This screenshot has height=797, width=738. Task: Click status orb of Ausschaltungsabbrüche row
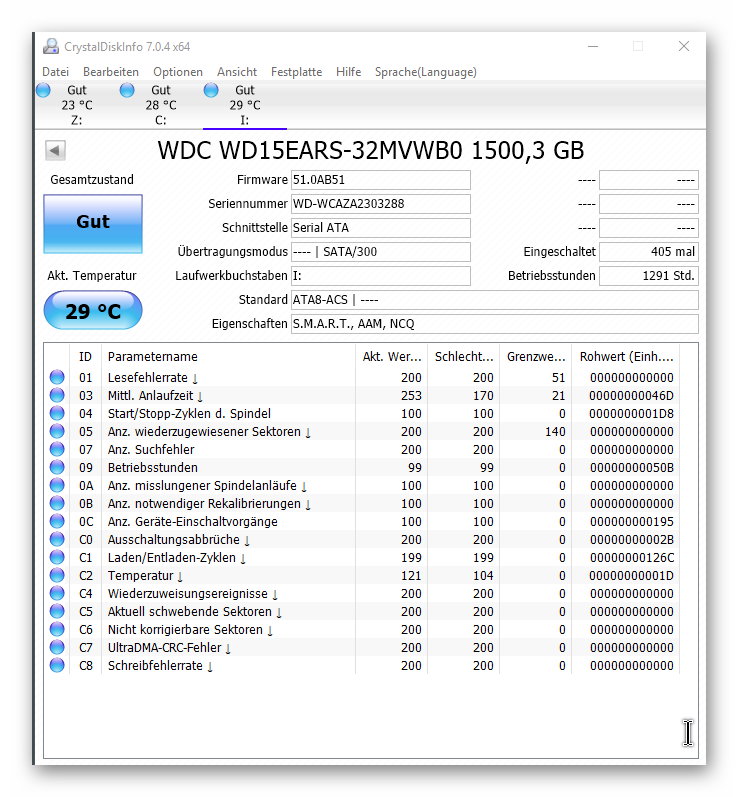57,539
